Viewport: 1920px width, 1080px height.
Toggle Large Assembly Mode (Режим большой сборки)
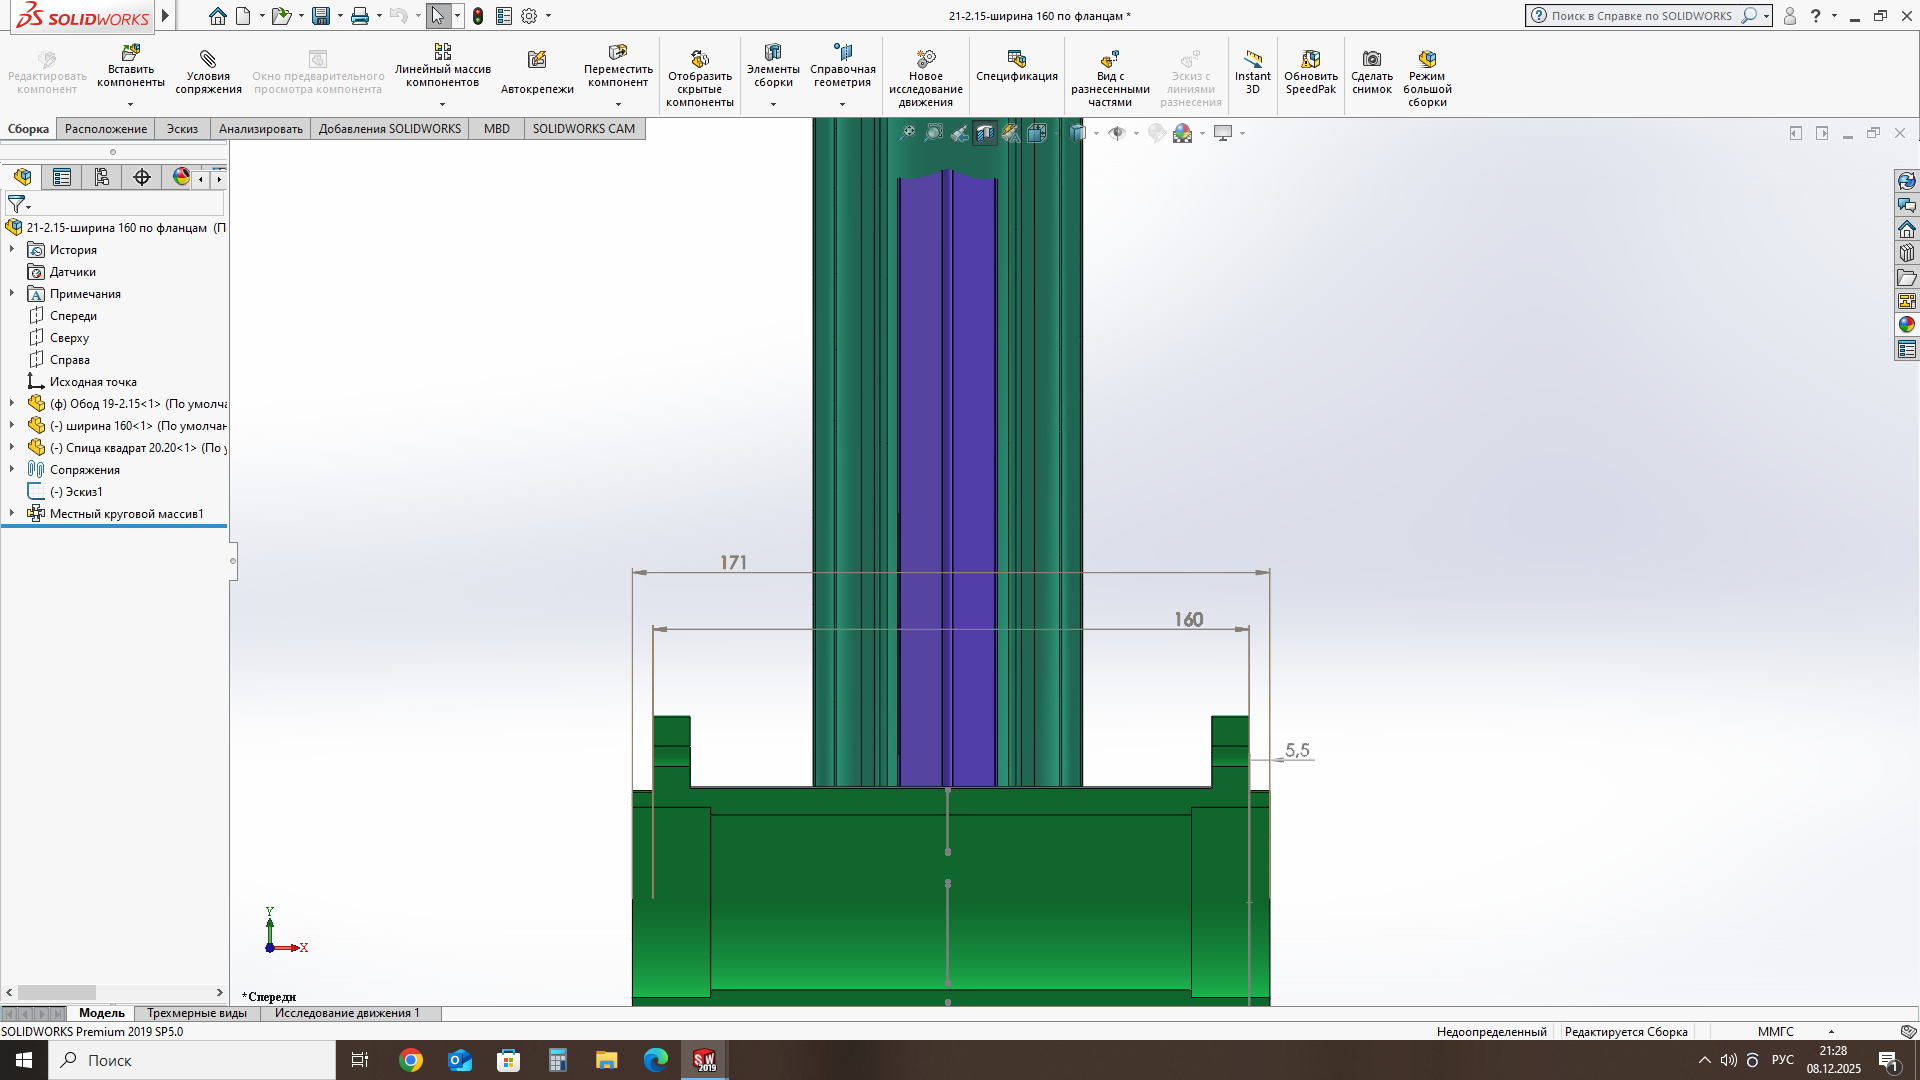click(x=1427, y=75)
